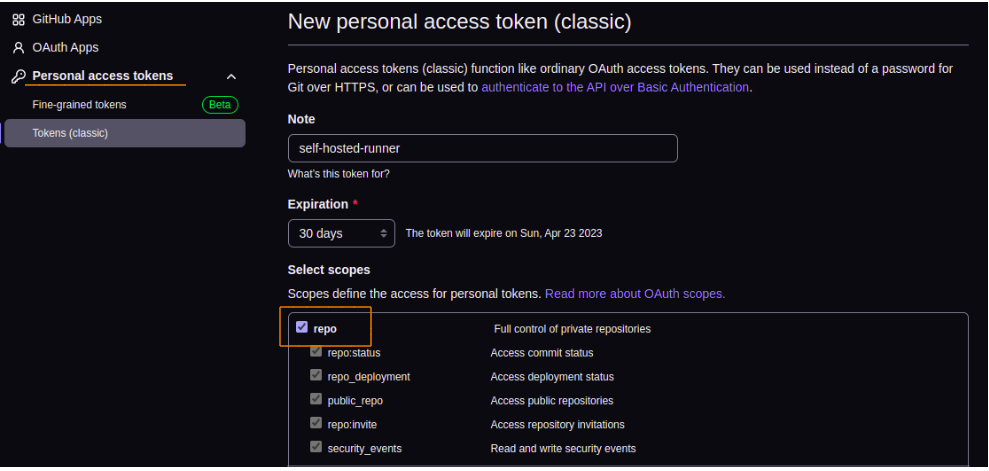Select Tokens (classic) in sidebar
The height and width of the screenshot is (471, 989).
pyautogui.click(x=70, y=133)
